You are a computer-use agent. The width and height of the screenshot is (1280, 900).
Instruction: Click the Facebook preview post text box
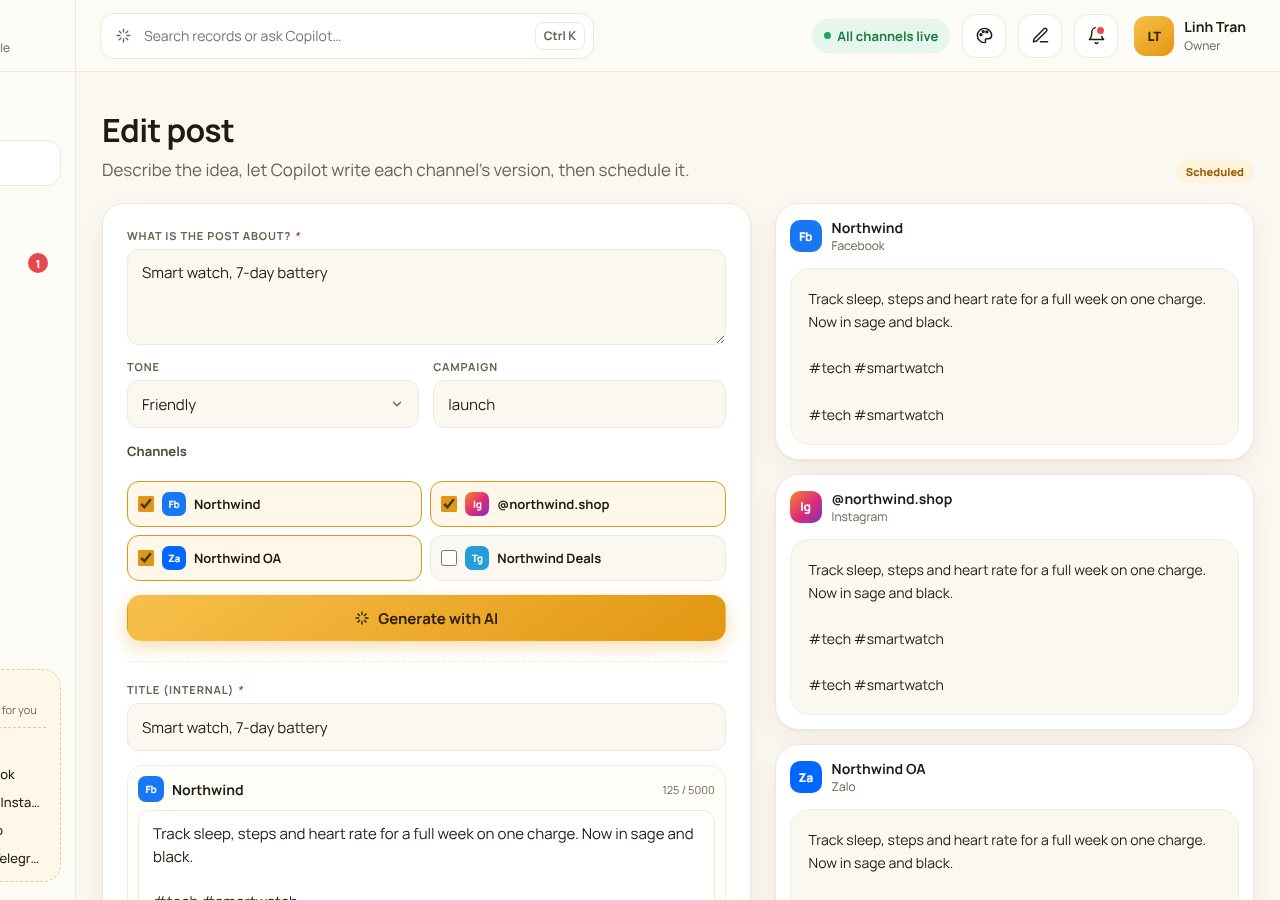[x=1014, y=356]
